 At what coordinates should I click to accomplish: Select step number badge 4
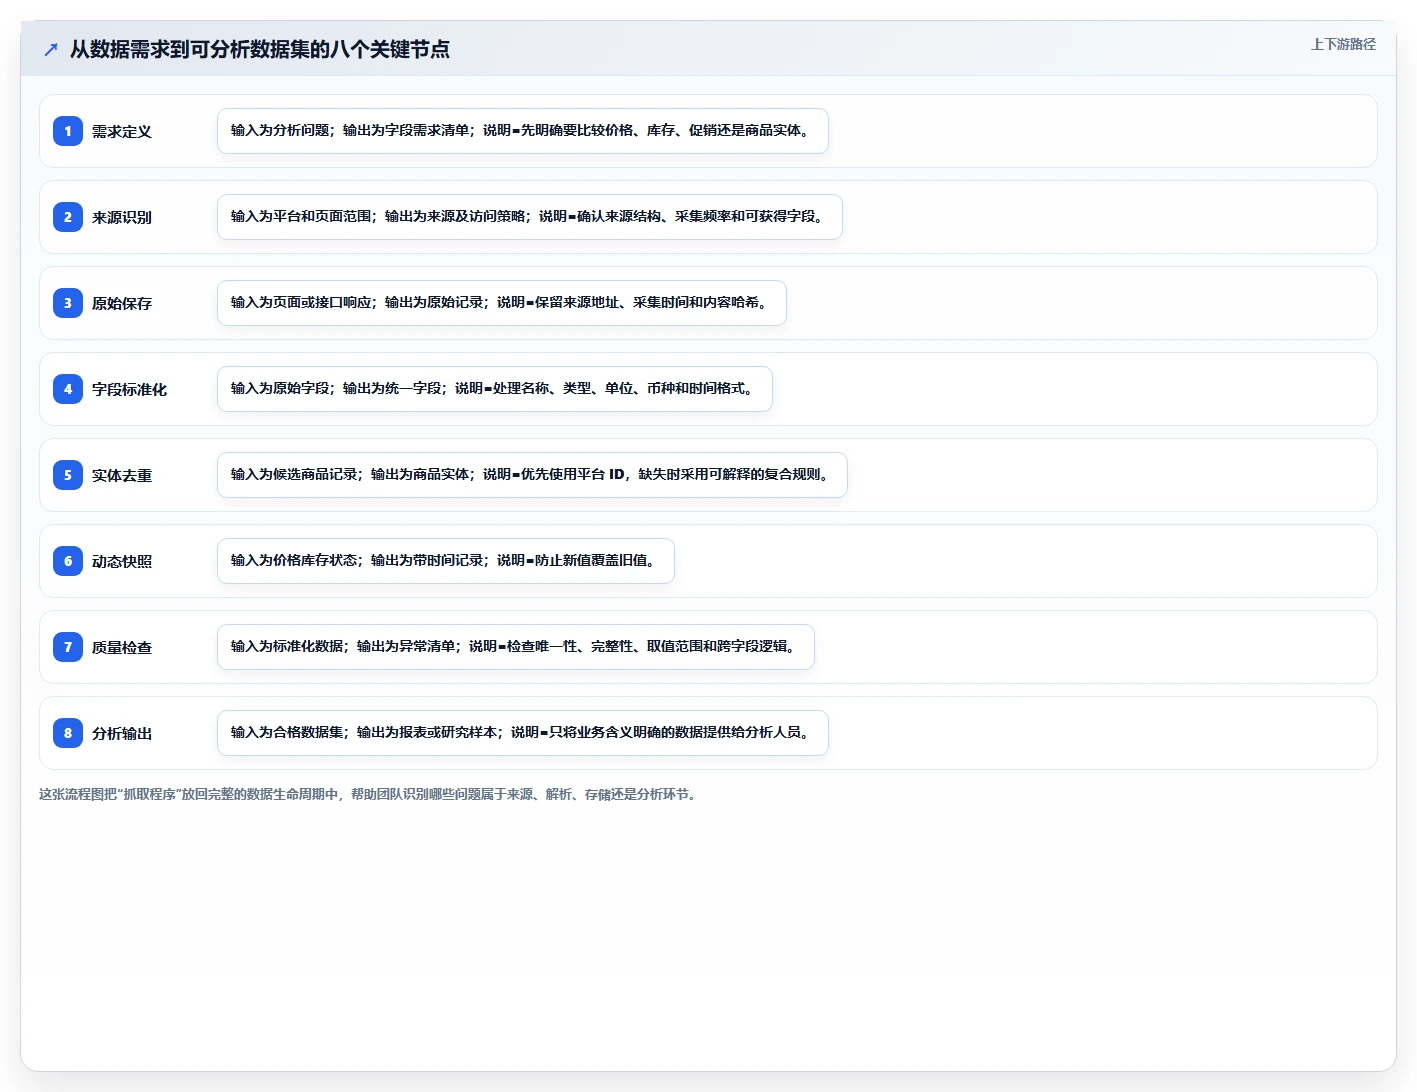68,389
